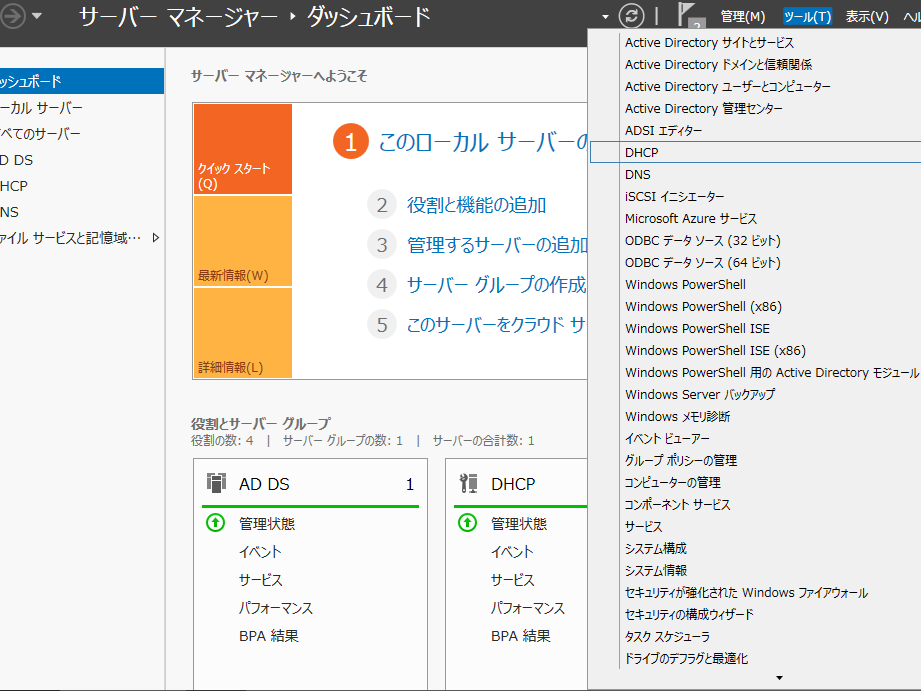The image size is (921, 691).
Task: Click the クイック スタート(Q) tile
Action: (x=243, y=149)
